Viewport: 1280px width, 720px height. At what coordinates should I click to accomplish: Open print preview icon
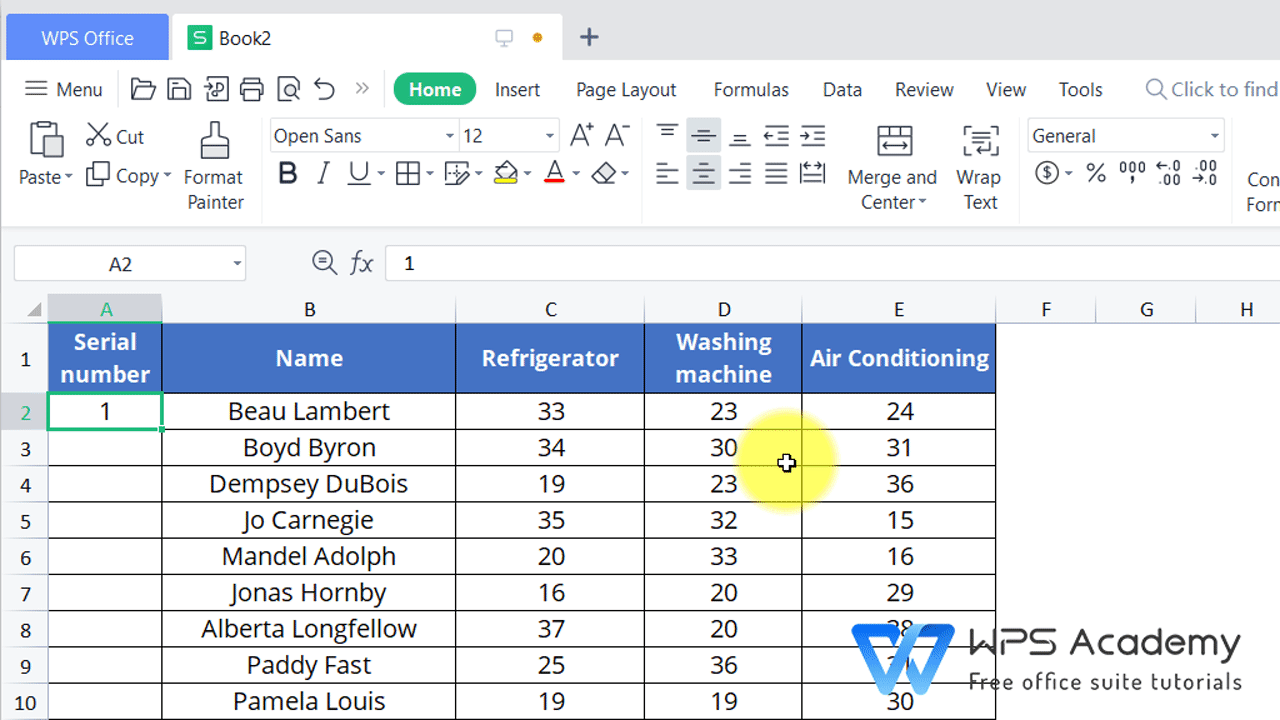(288, 89)
